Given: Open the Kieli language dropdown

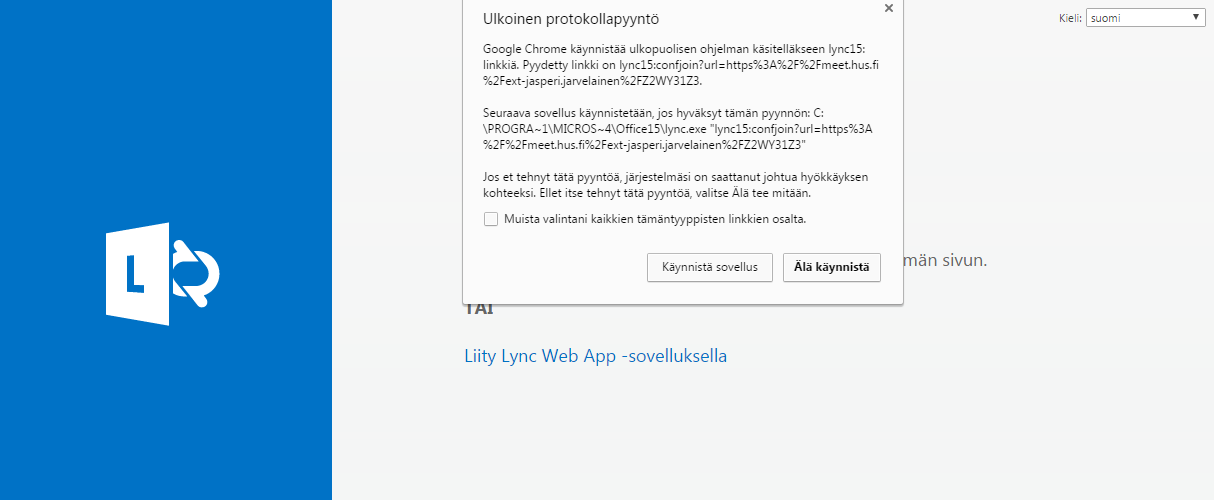Looking at the screenshot, I should 1146,18.
